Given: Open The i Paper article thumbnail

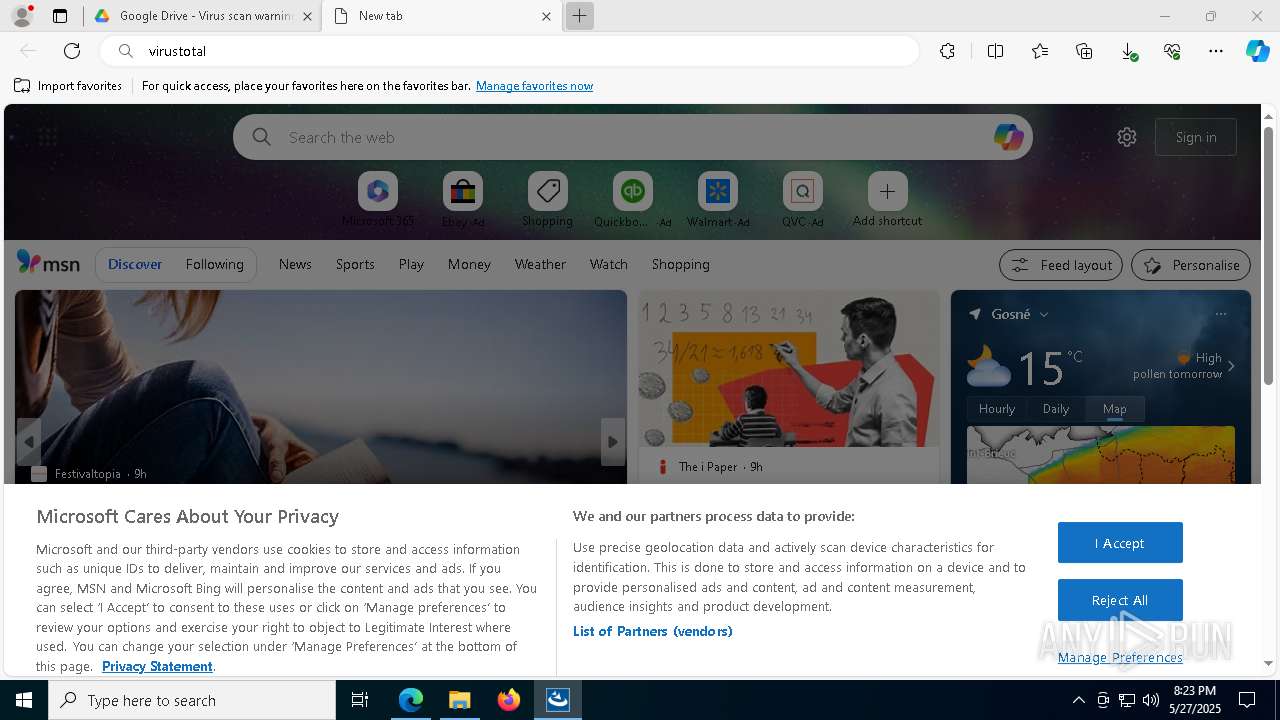Looking at the screenshot, I should point(789,369).
